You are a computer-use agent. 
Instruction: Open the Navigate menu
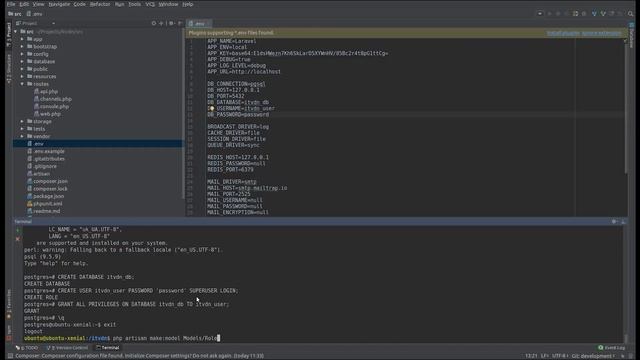[x=59, y=4]
